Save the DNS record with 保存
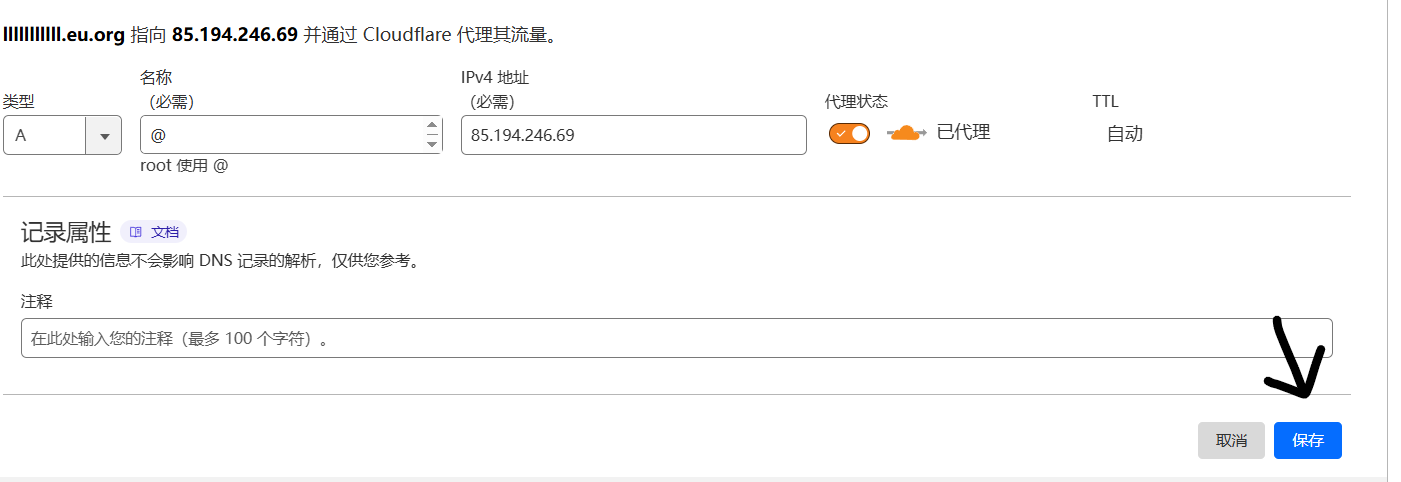Viewport: 1401px width, 482px height. click(1307, 440)
